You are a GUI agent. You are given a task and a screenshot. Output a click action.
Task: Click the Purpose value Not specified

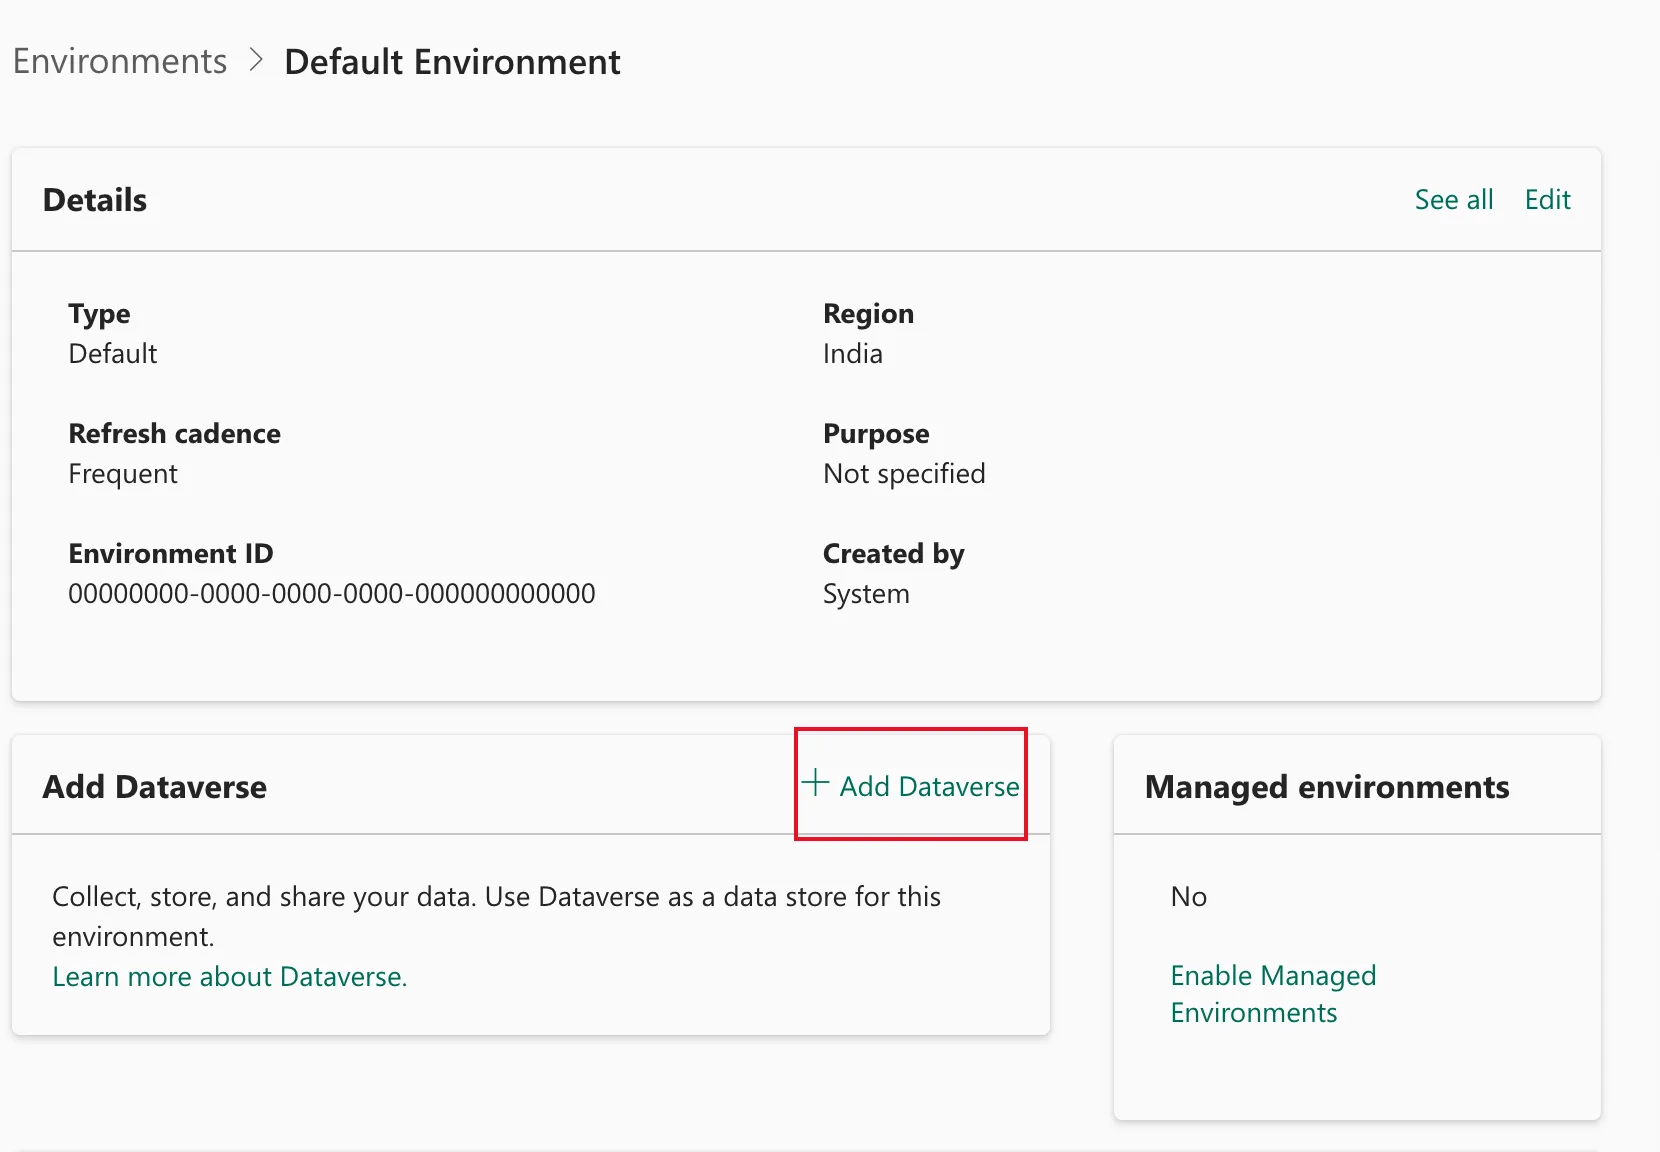[904, 474]
